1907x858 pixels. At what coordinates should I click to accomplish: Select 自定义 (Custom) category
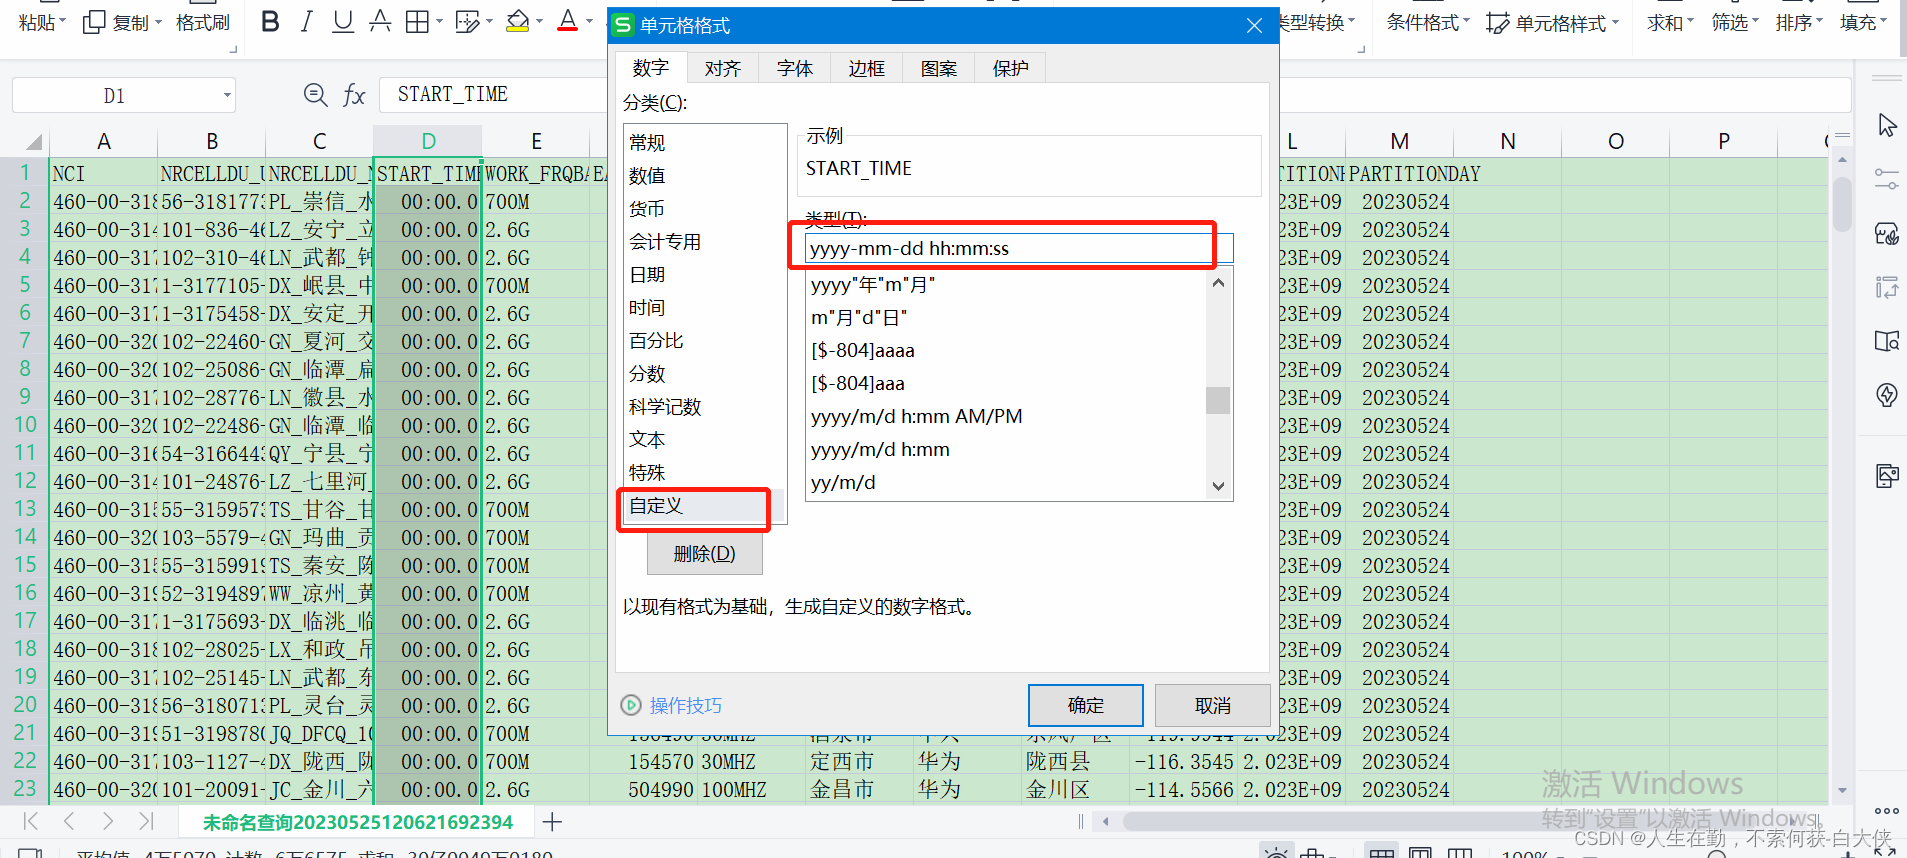click(704, 506)
